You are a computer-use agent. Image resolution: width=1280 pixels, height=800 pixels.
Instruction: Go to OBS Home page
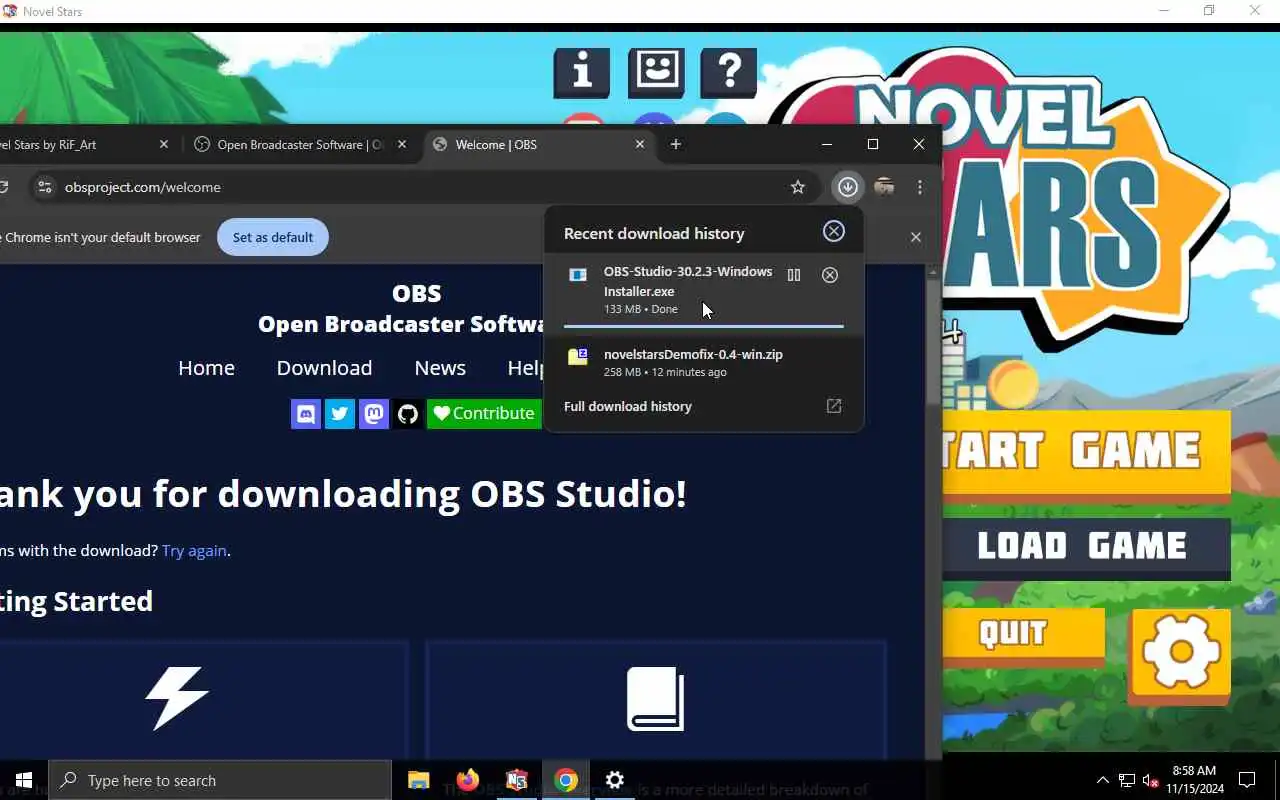206,368
